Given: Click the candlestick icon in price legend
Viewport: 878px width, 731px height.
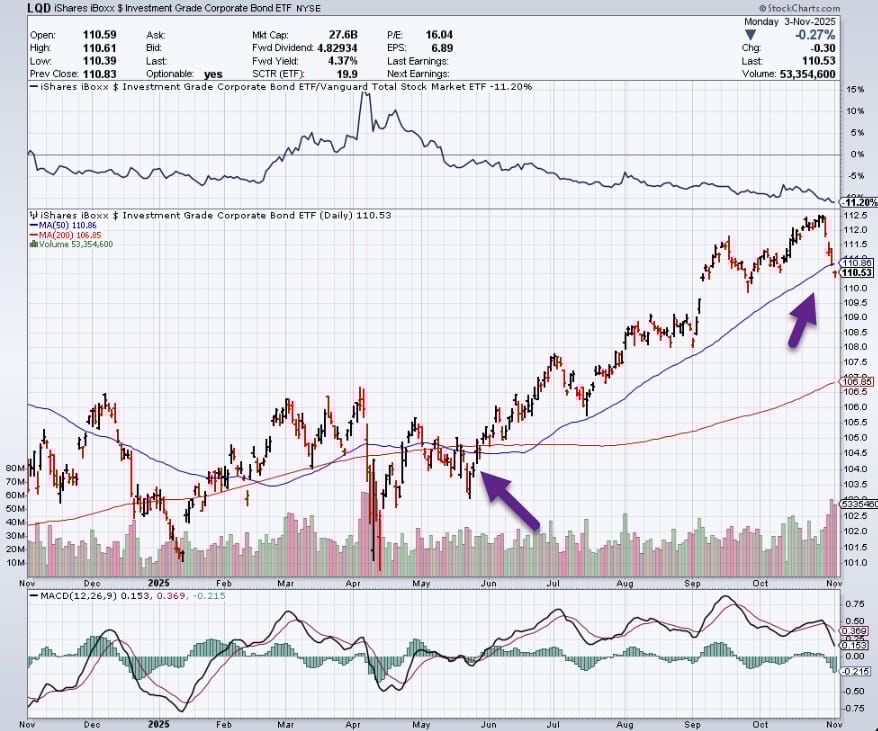Looking at the screenshot, I should 34,215.
